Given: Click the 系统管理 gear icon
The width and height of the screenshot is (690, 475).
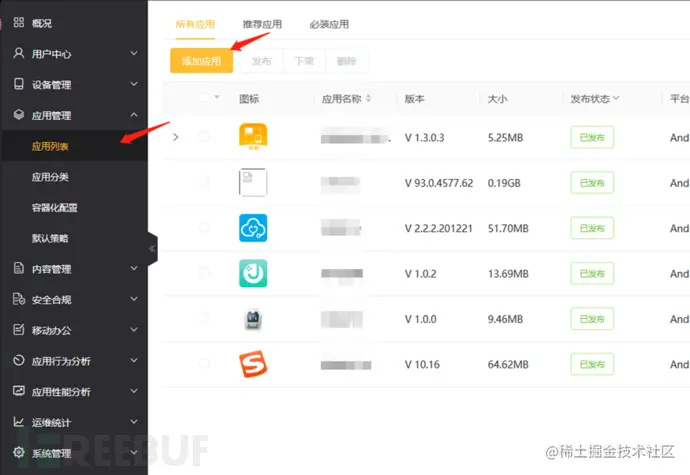Looking at the screenshot, I should coord(18,452).
